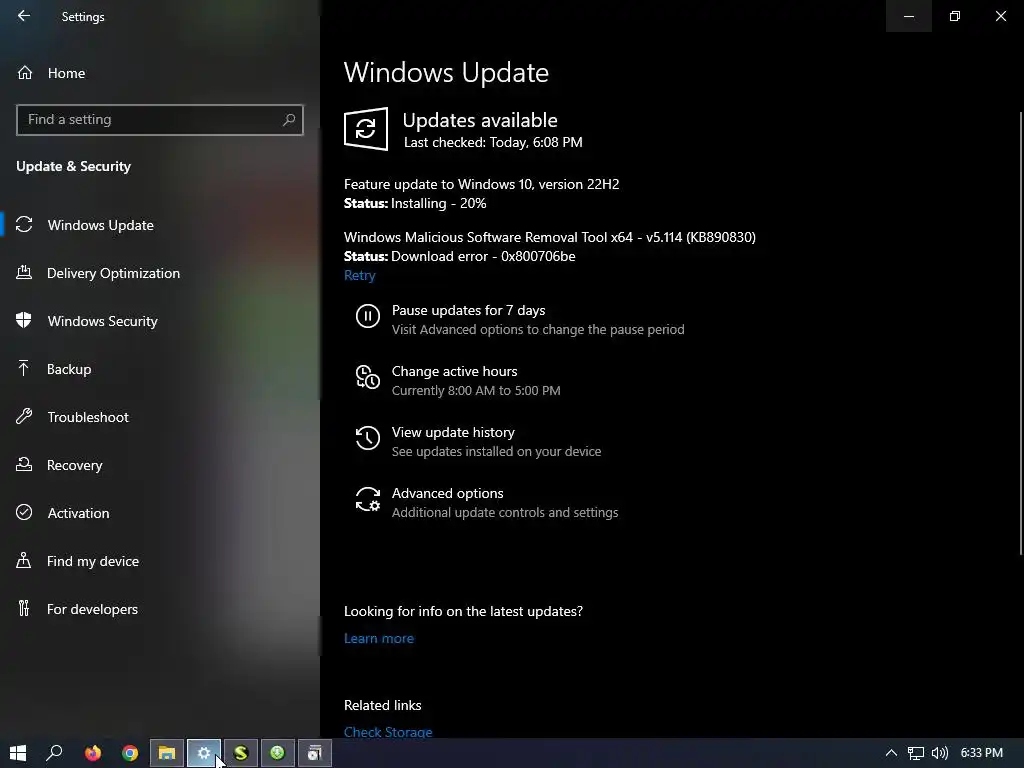
Task: Click the Advanced options gear-sync icon
Action: 368,499
